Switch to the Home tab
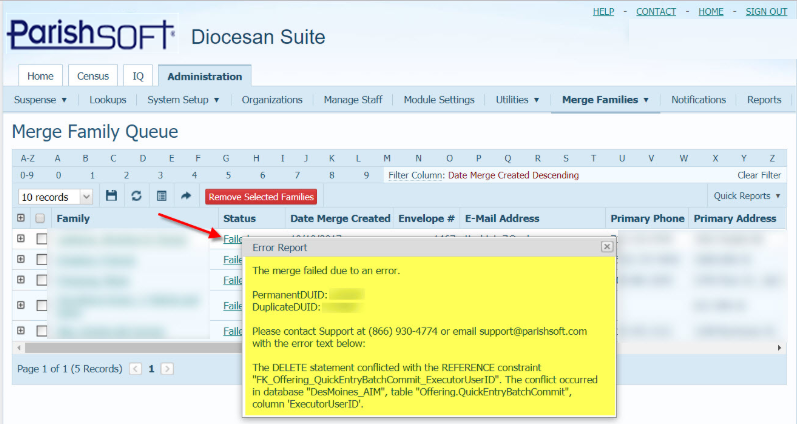 pyautogui.click(x=40, y=76)
